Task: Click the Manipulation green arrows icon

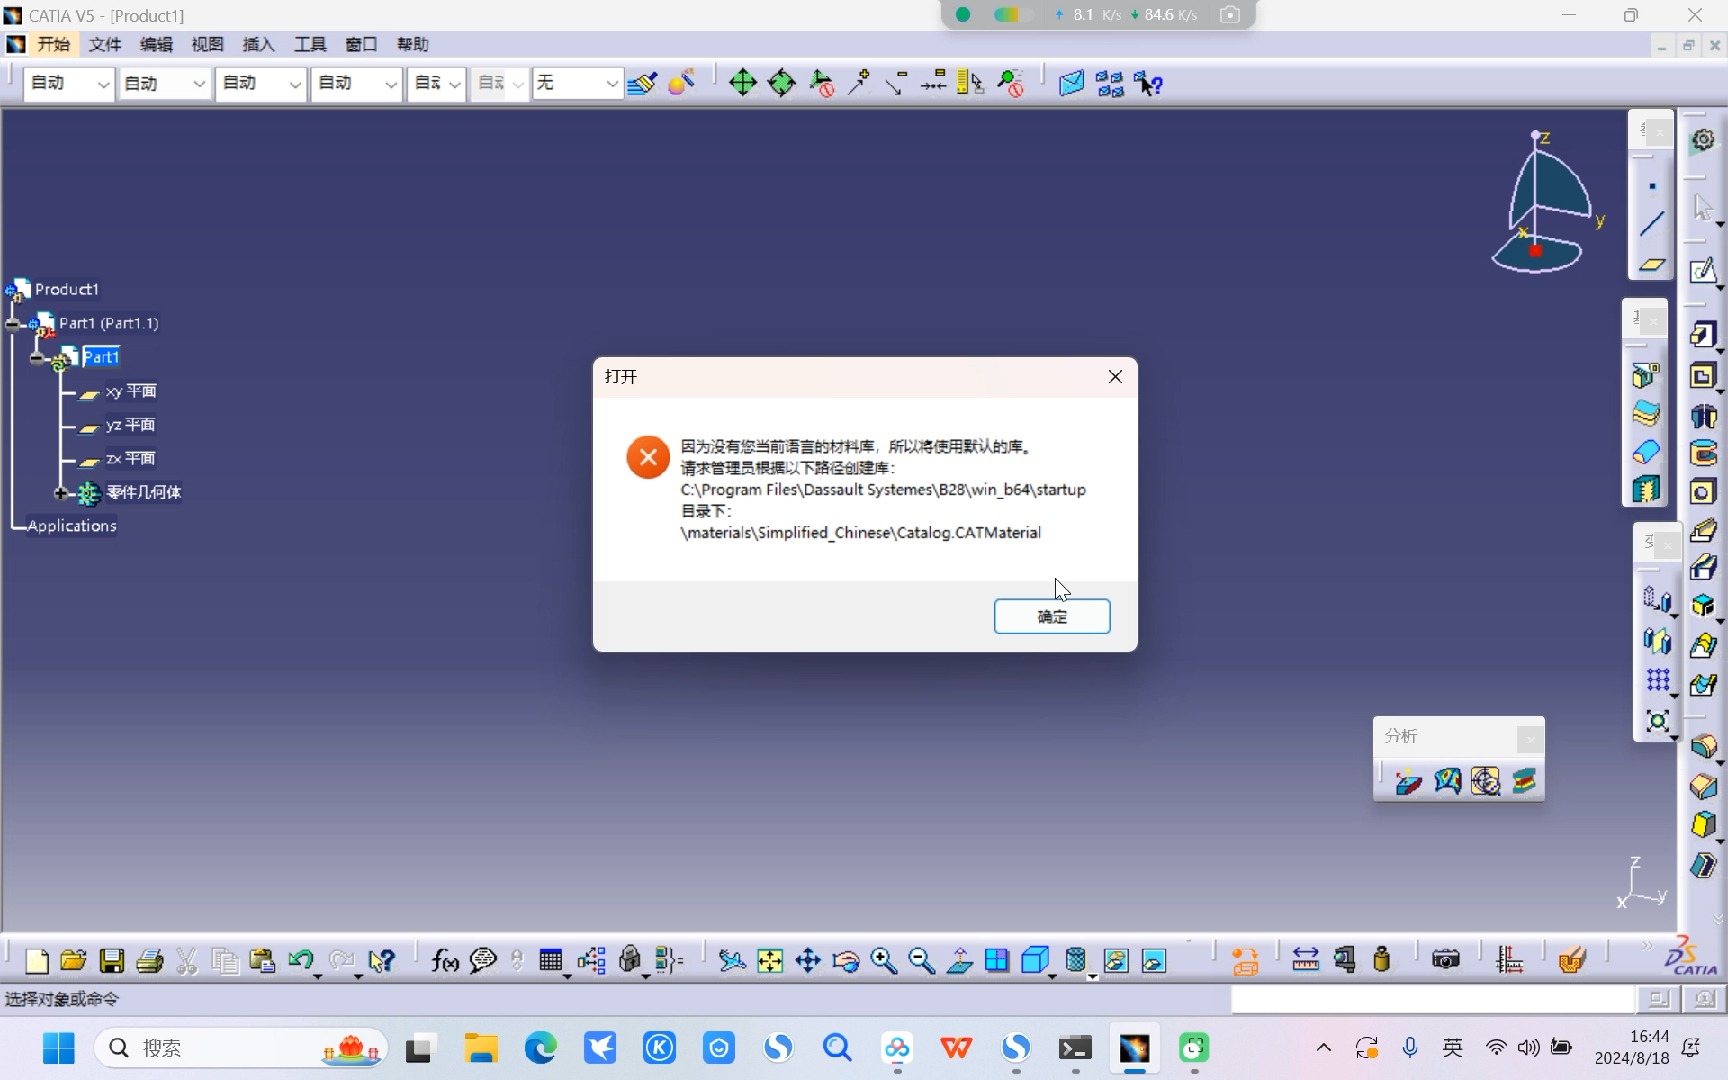Action: click(x=743, y=83)
